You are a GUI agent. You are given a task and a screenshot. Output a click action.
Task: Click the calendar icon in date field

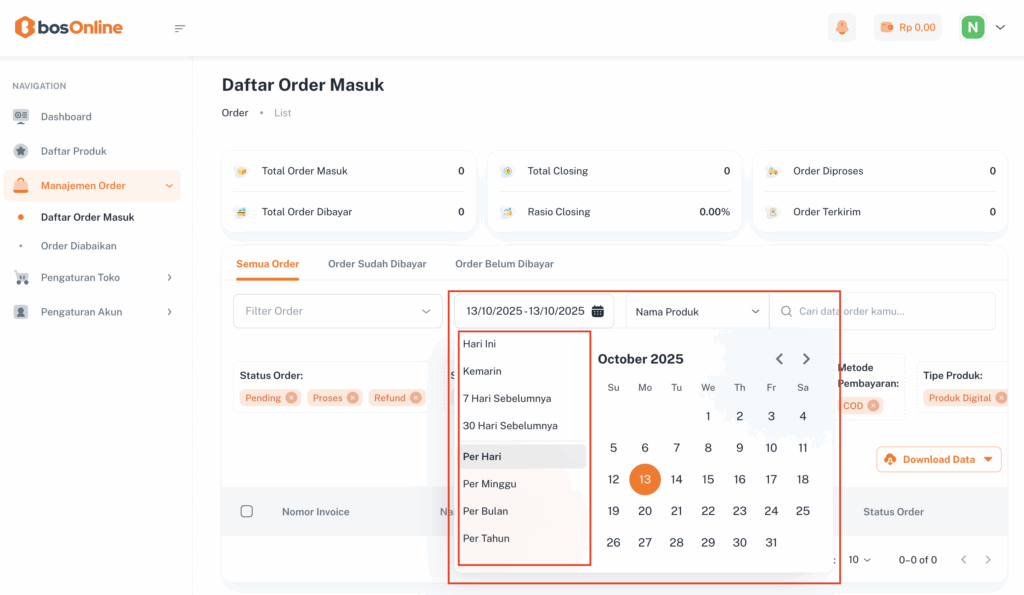tap(597, 311)
